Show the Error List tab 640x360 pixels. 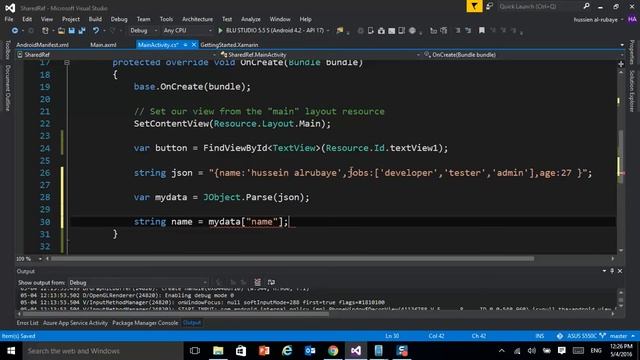click(27, 323)
